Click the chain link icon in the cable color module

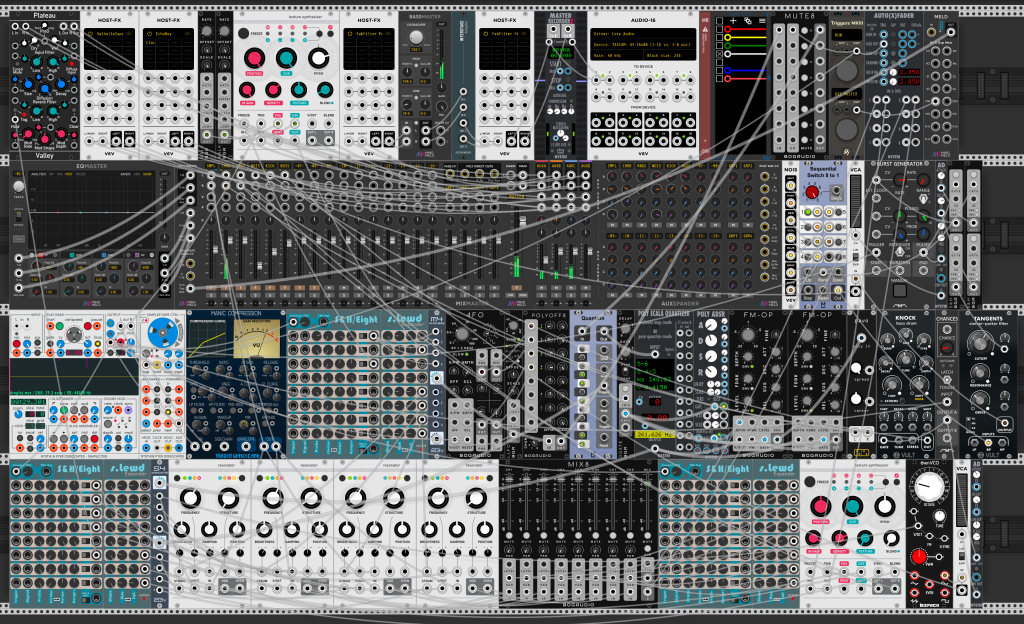point(748,21)
